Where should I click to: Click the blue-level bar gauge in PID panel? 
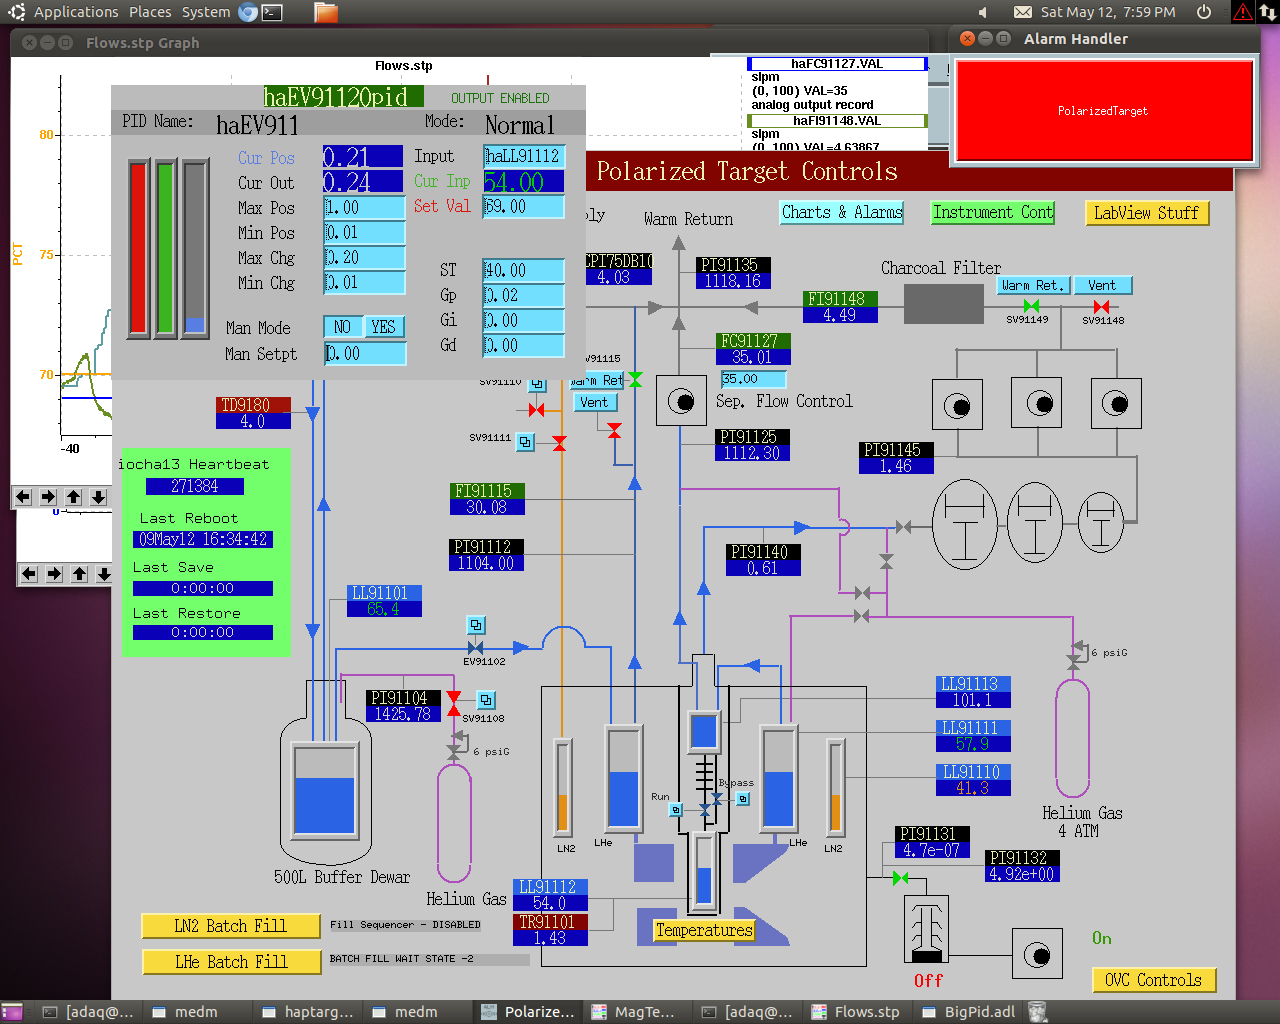(x=195, y=248)
